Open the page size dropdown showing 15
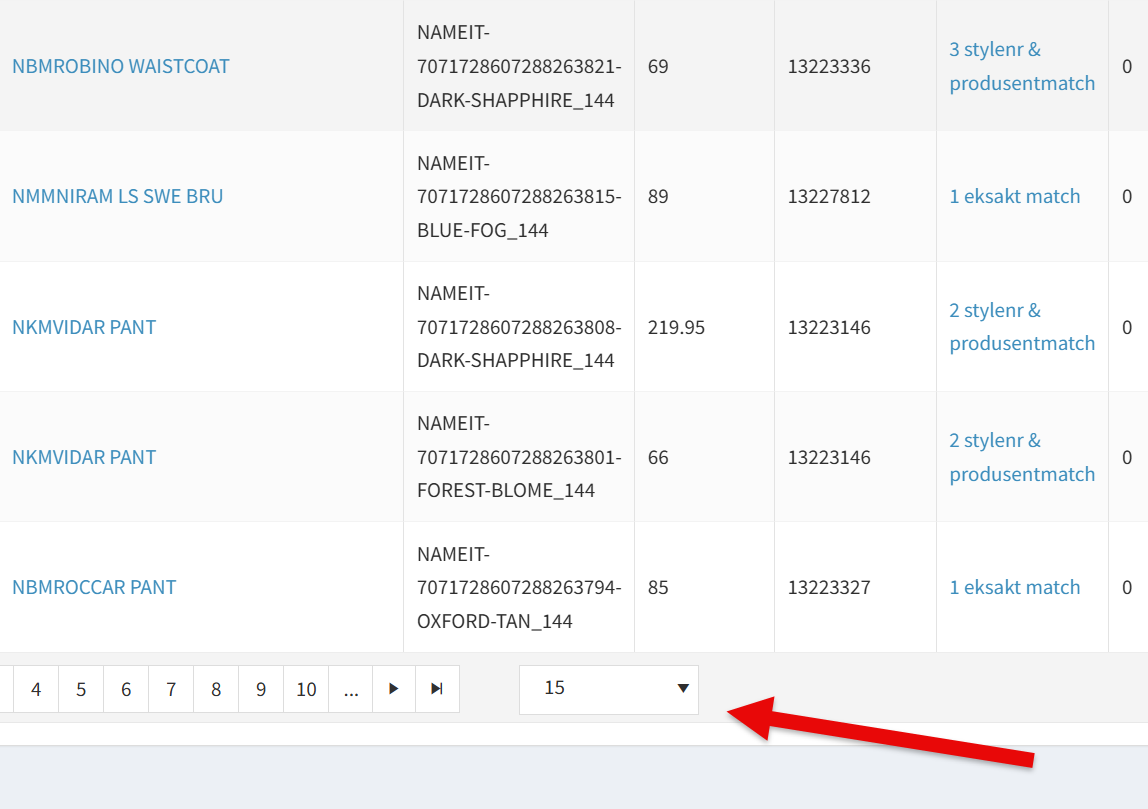Image resolution: width=1148 pixels, height=809 pixels. coord(608,689)
